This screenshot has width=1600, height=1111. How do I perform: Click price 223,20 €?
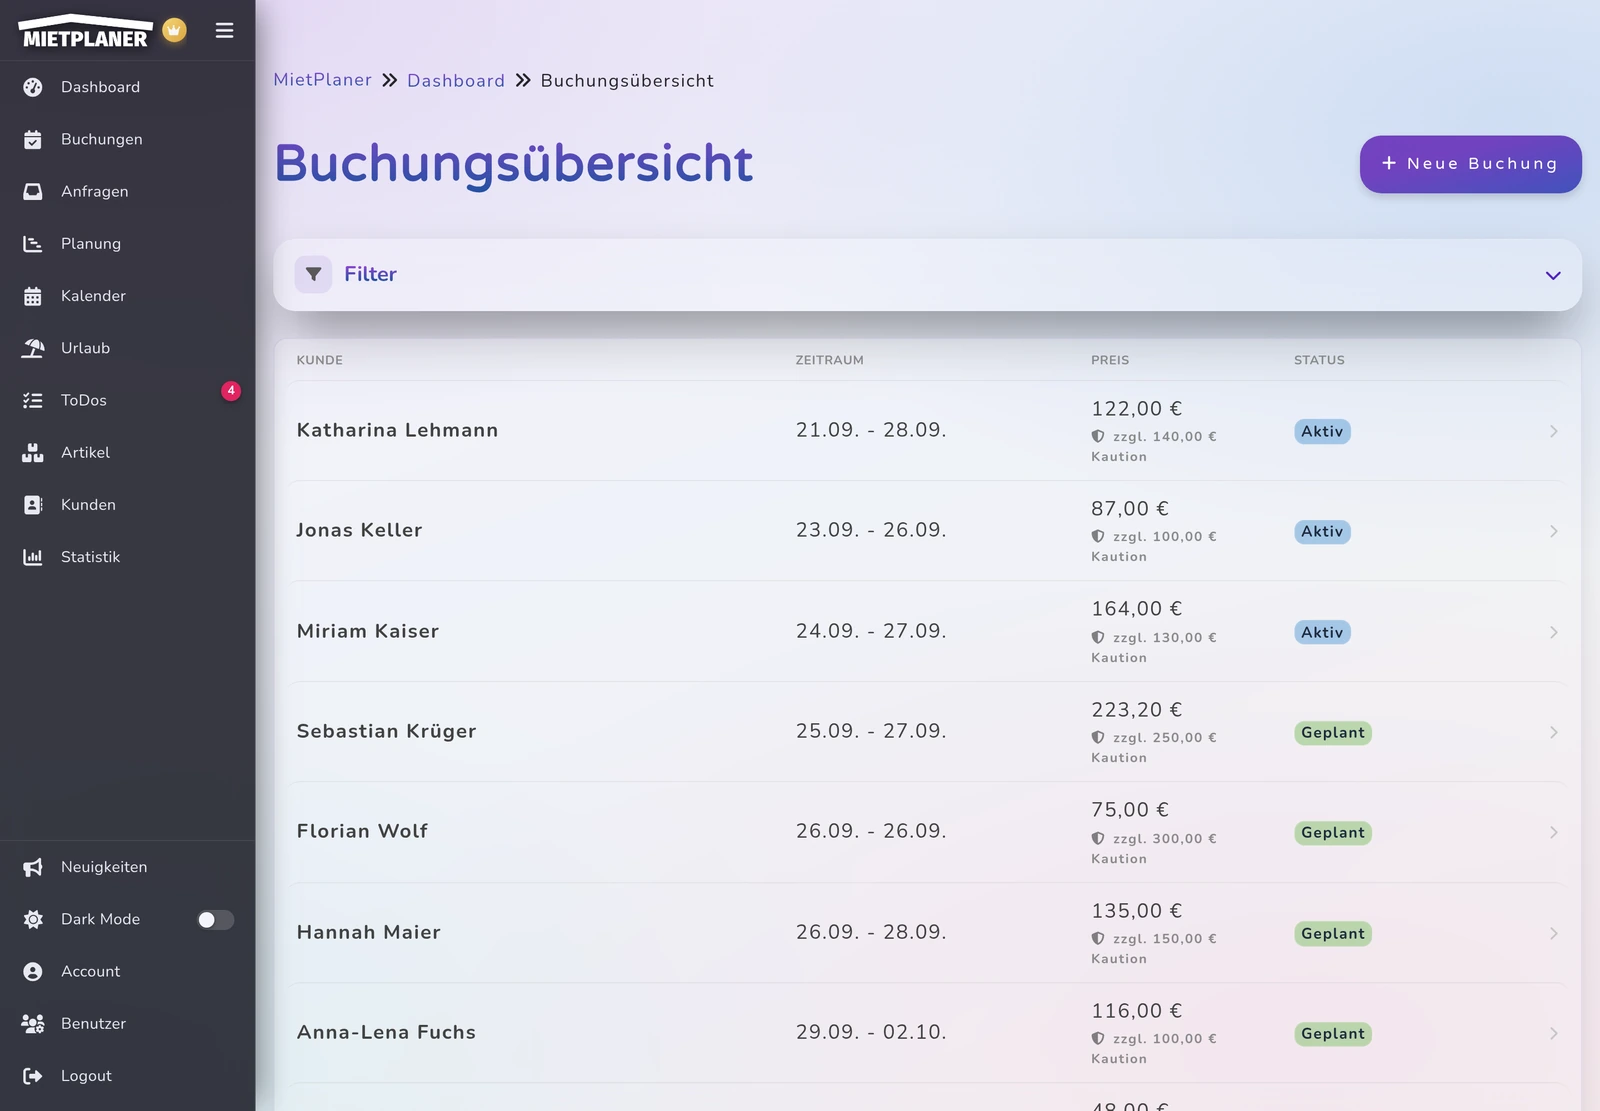point(1136,709)
